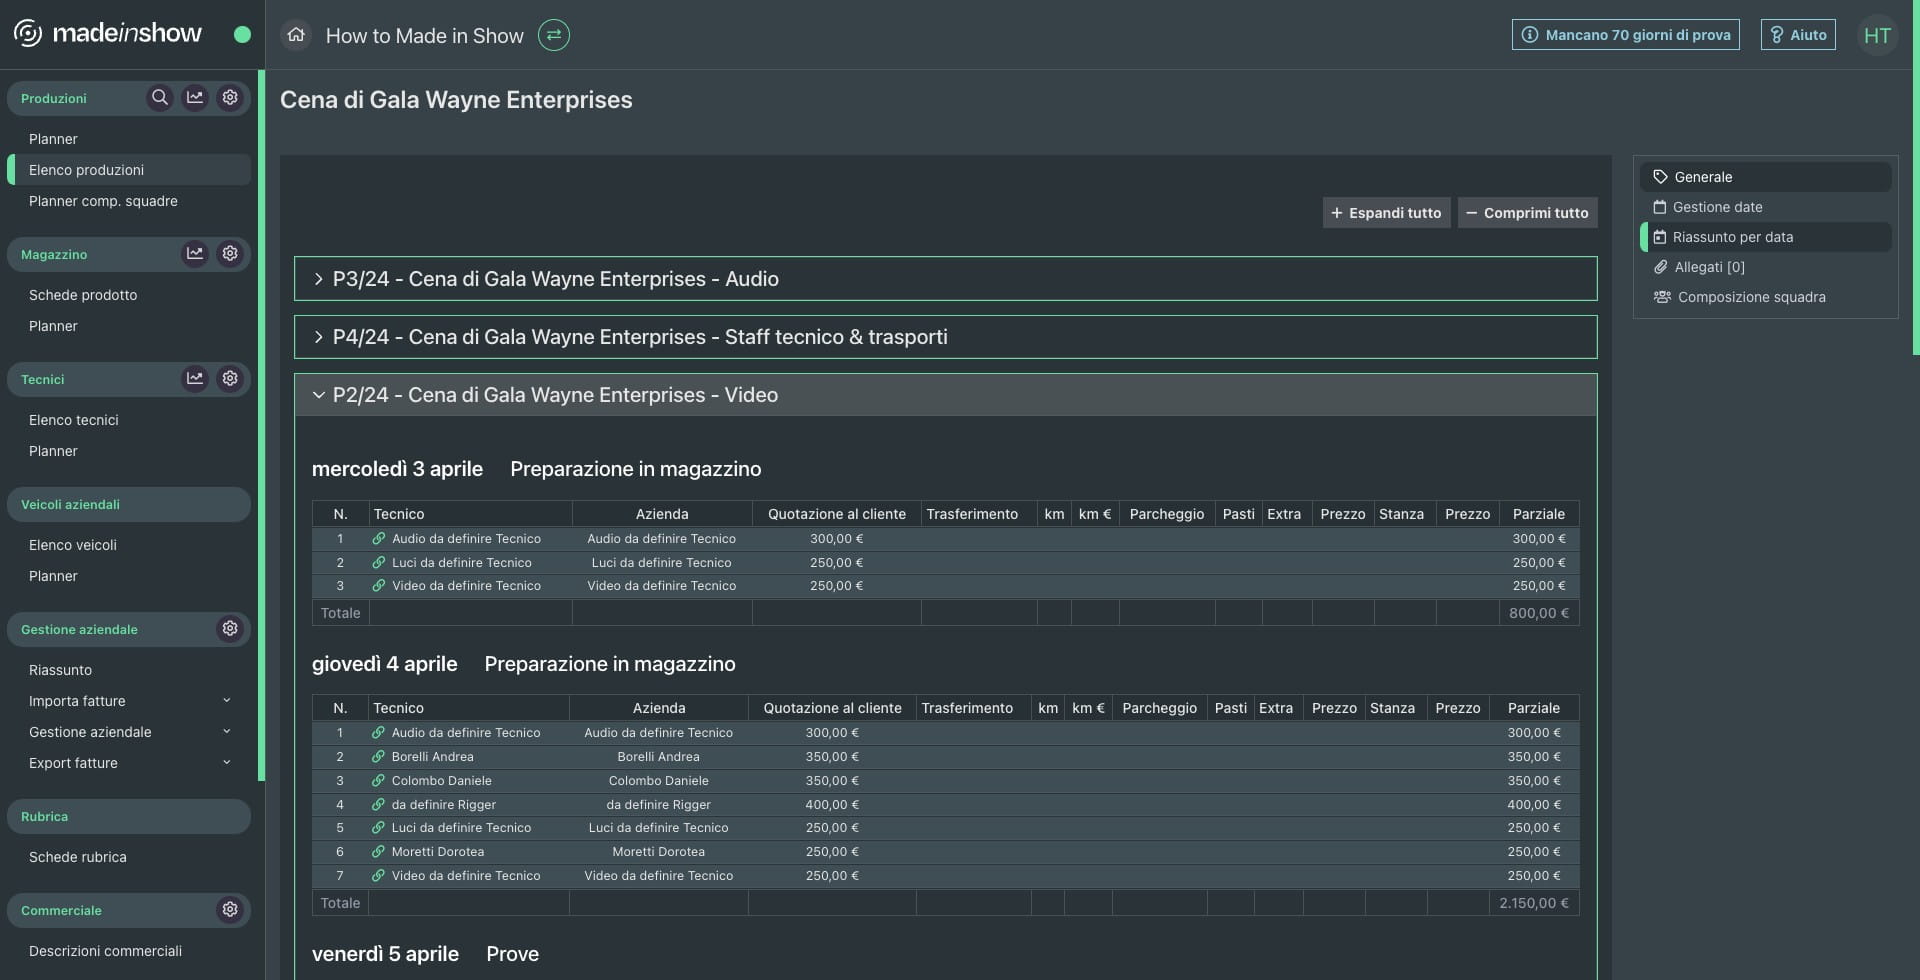Open link icon for da definire Rigger

tap(378, 805)
